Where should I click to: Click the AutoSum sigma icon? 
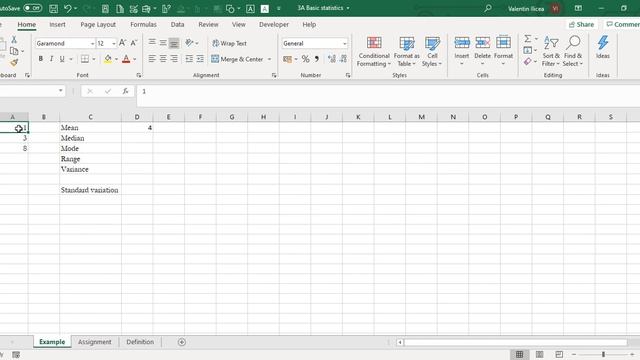click(x=527, y=39)
